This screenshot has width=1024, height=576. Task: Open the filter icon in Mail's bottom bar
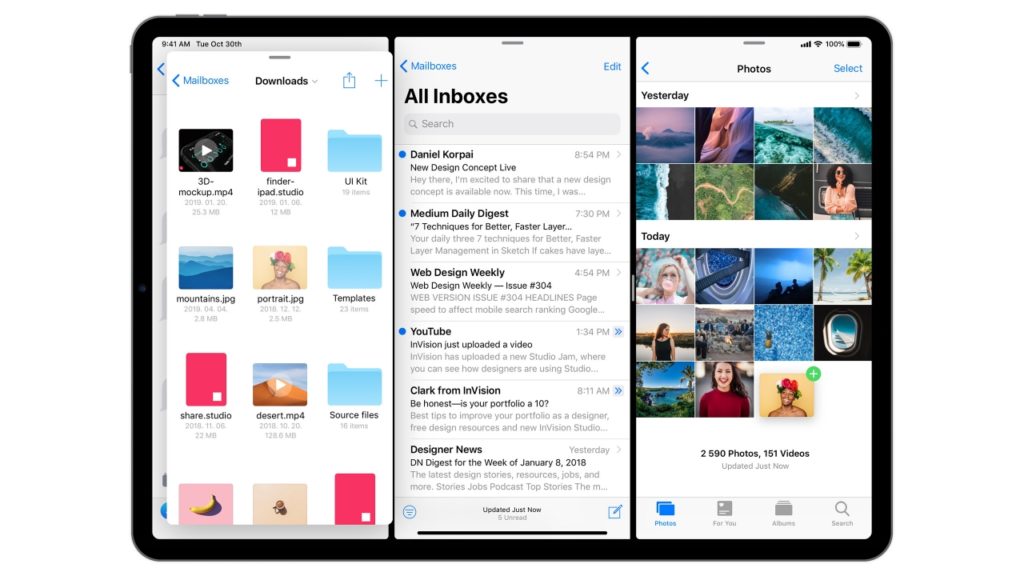(409, 511)
